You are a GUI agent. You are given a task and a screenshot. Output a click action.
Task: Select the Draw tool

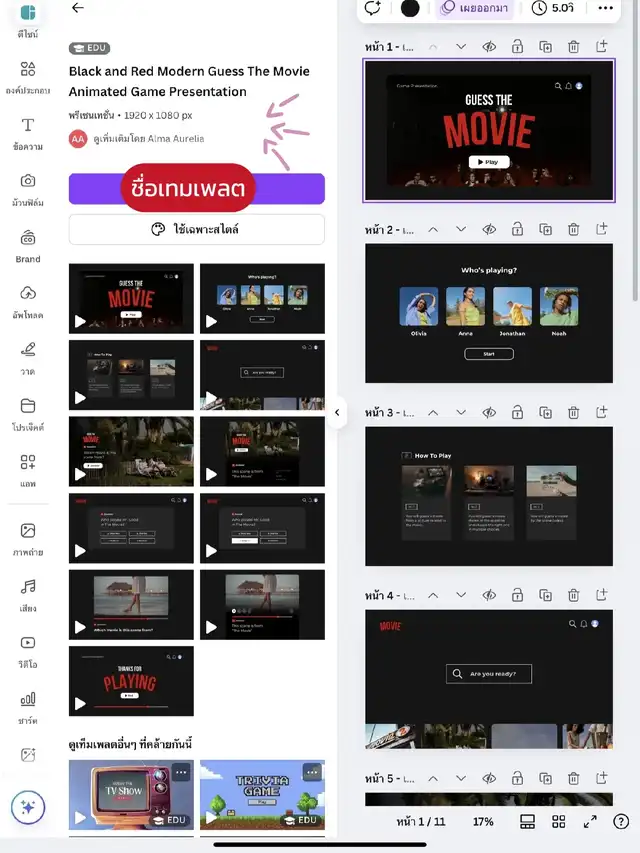coord(28,356)
